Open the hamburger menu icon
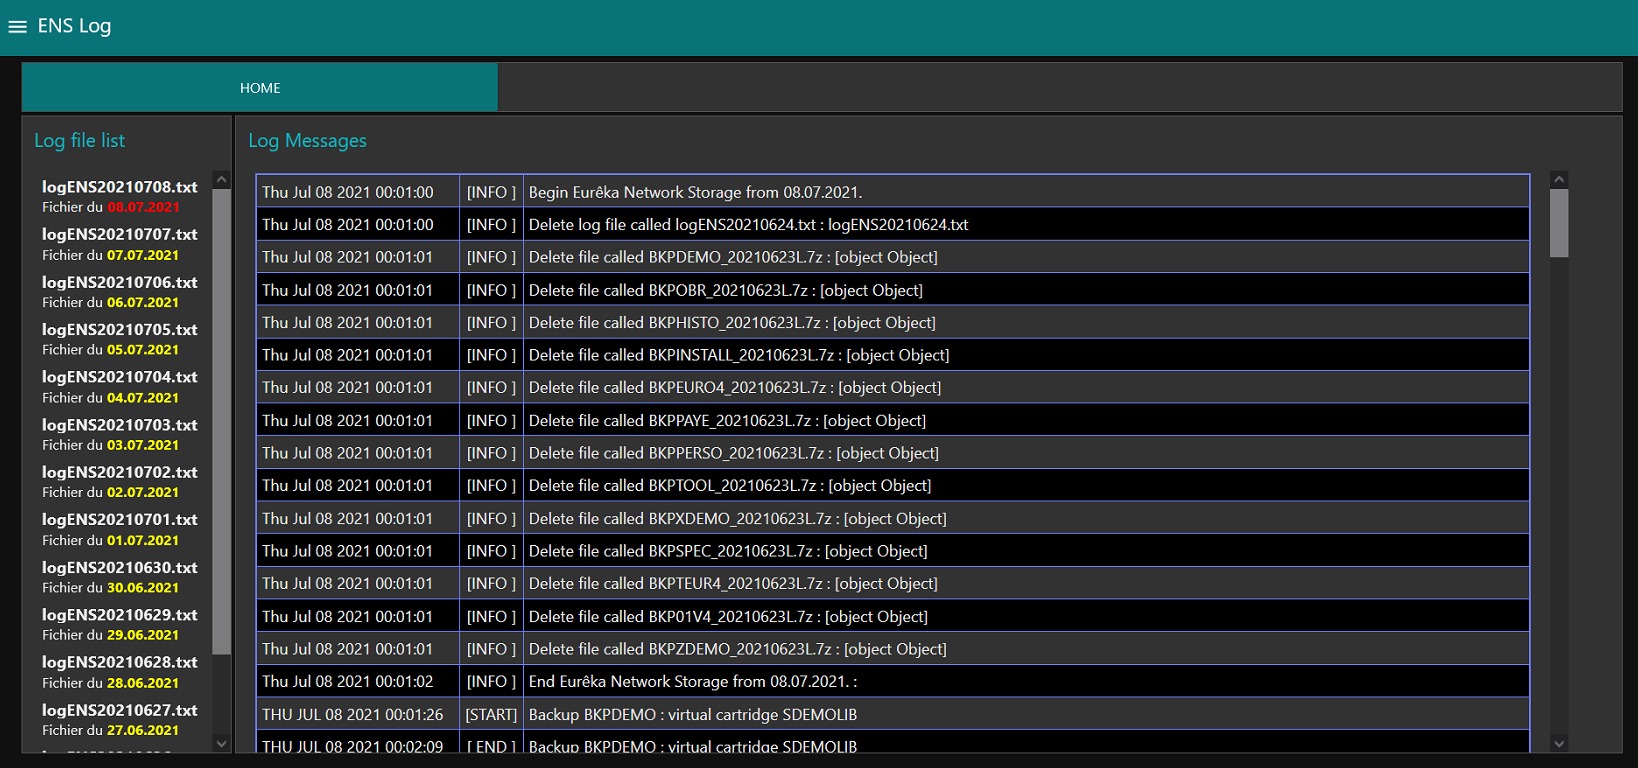The height and width of the screenshot is (768, 1638). tap(17, 27)
